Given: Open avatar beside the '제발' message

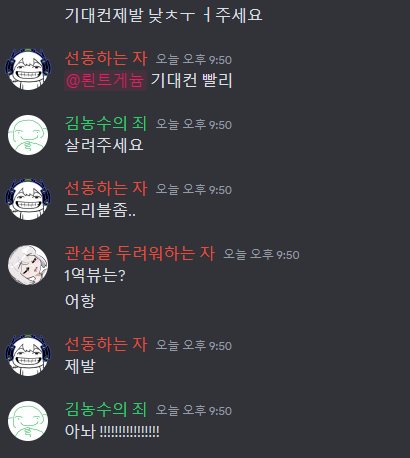Looking at the screenshot, I should (x=28, y=355).
